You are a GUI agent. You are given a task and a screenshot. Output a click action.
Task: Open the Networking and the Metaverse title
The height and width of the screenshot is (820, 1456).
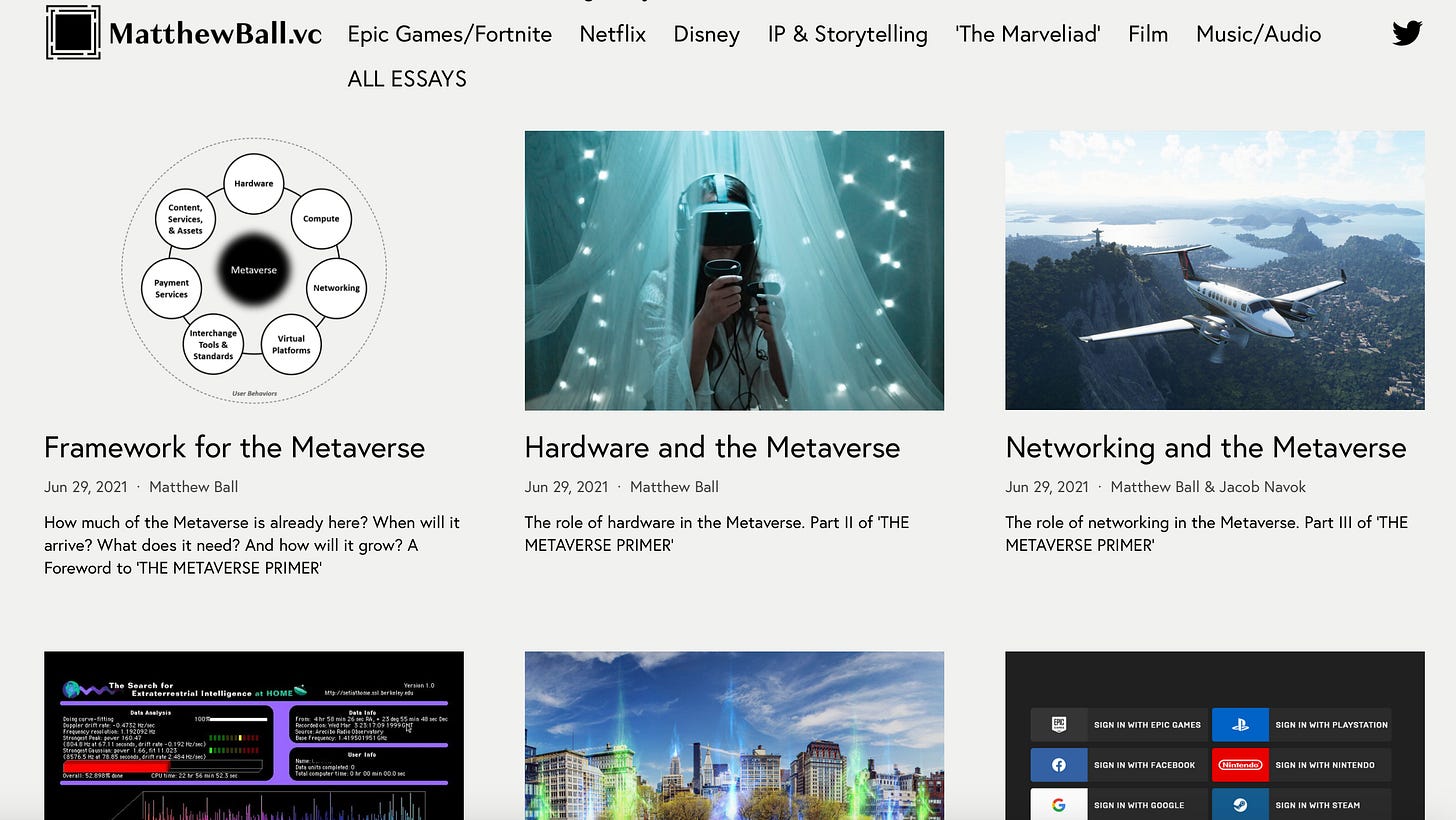pyautogui.click(x=1205, y=447)
